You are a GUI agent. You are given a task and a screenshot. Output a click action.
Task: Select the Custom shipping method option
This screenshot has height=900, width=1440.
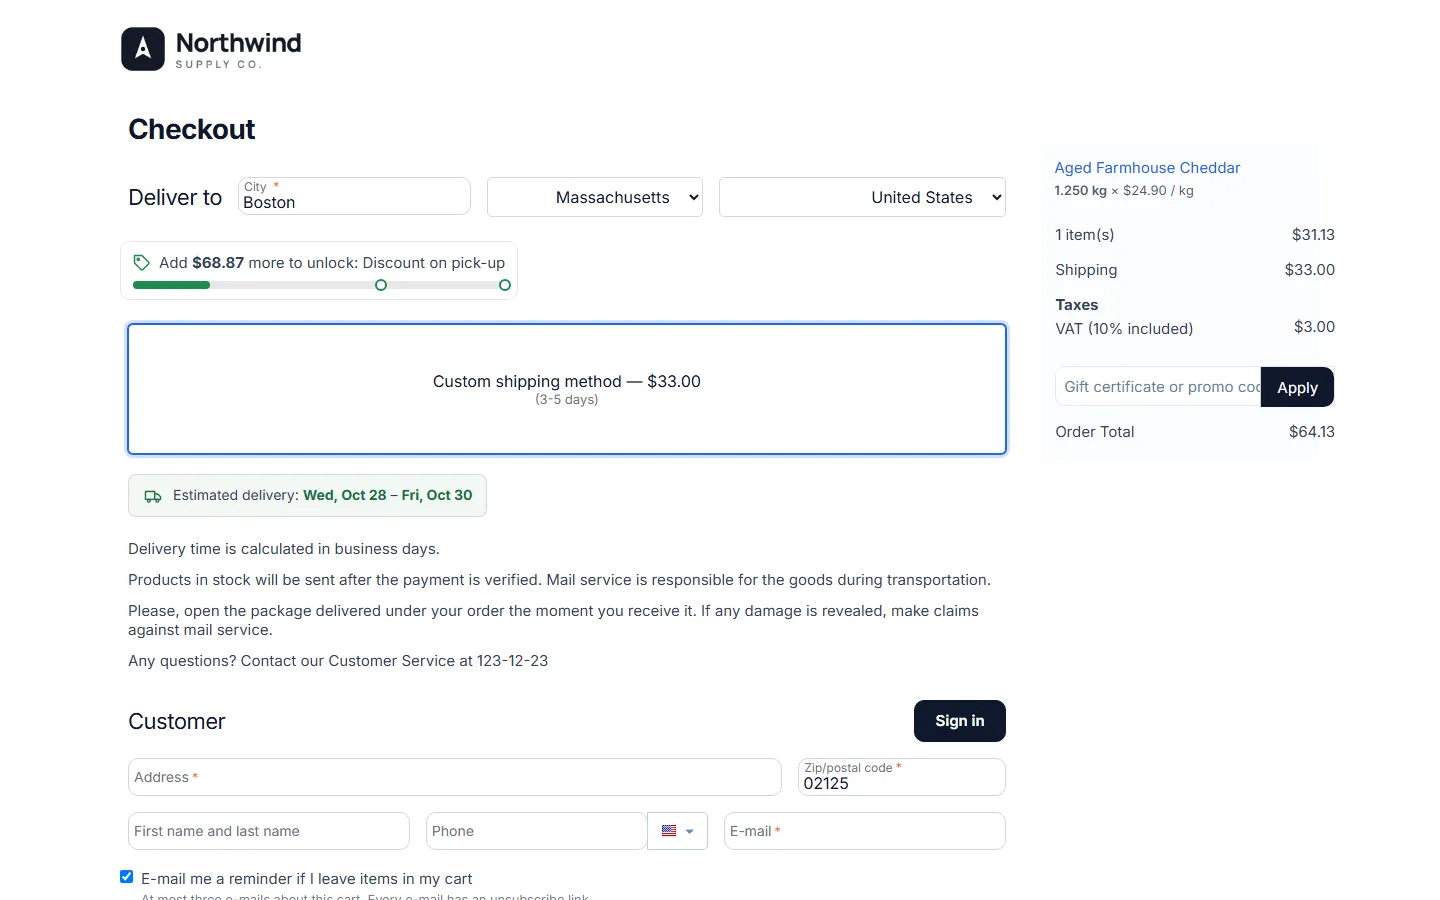coord(567,389)
